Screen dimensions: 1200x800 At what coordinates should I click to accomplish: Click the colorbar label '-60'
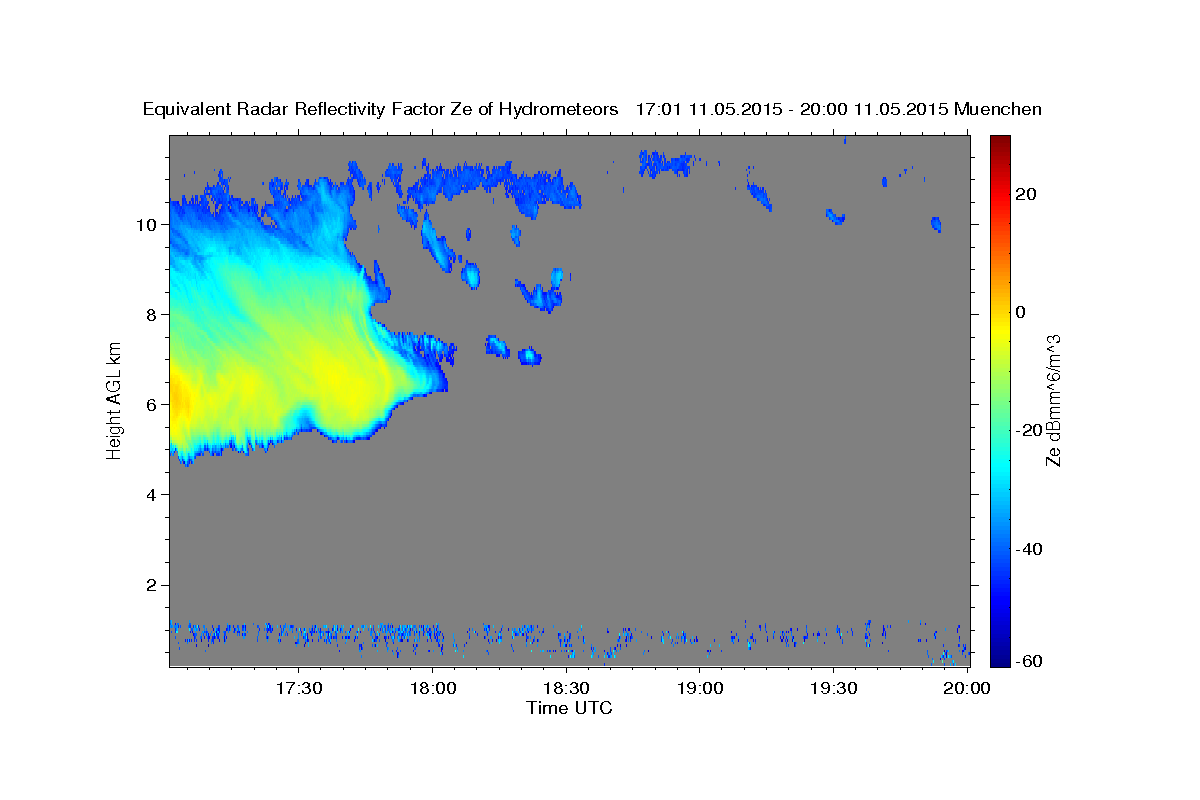click(x=1029, y=661)
